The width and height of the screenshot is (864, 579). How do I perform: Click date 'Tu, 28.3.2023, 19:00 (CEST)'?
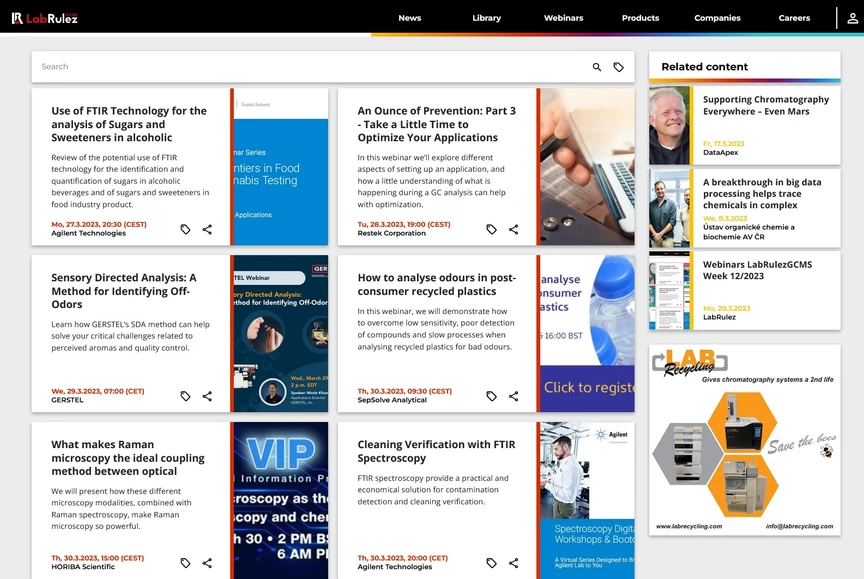pos(404,224)
